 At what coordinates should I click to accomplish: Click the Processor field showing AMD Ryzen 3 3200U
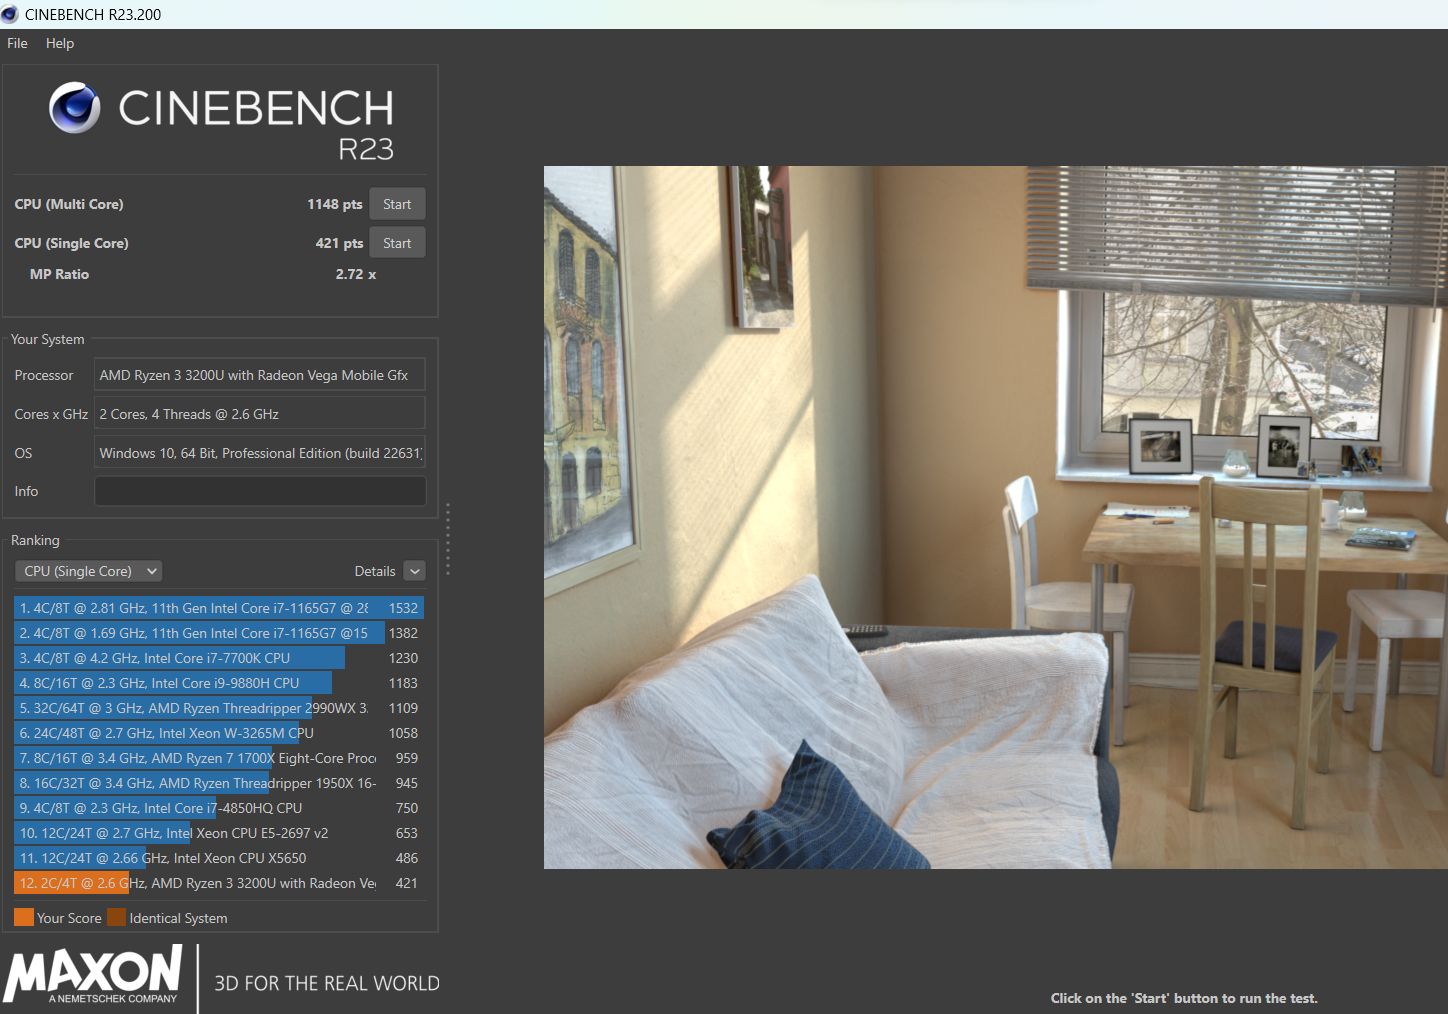click(260, 375)
